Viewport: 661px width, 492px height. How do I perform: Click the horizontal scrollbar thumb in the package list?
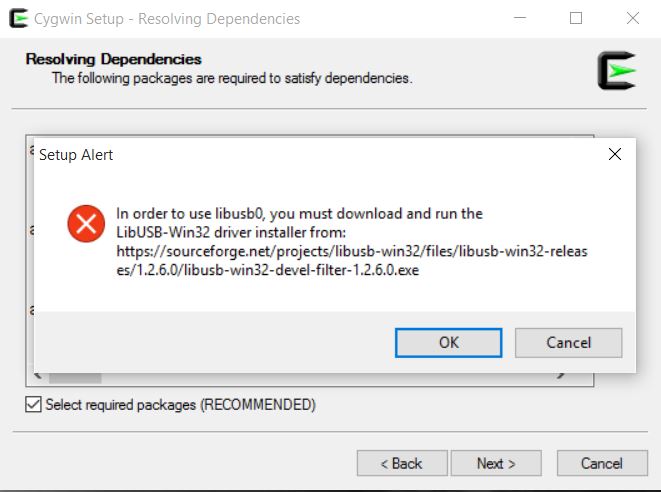tap(75, 378)
